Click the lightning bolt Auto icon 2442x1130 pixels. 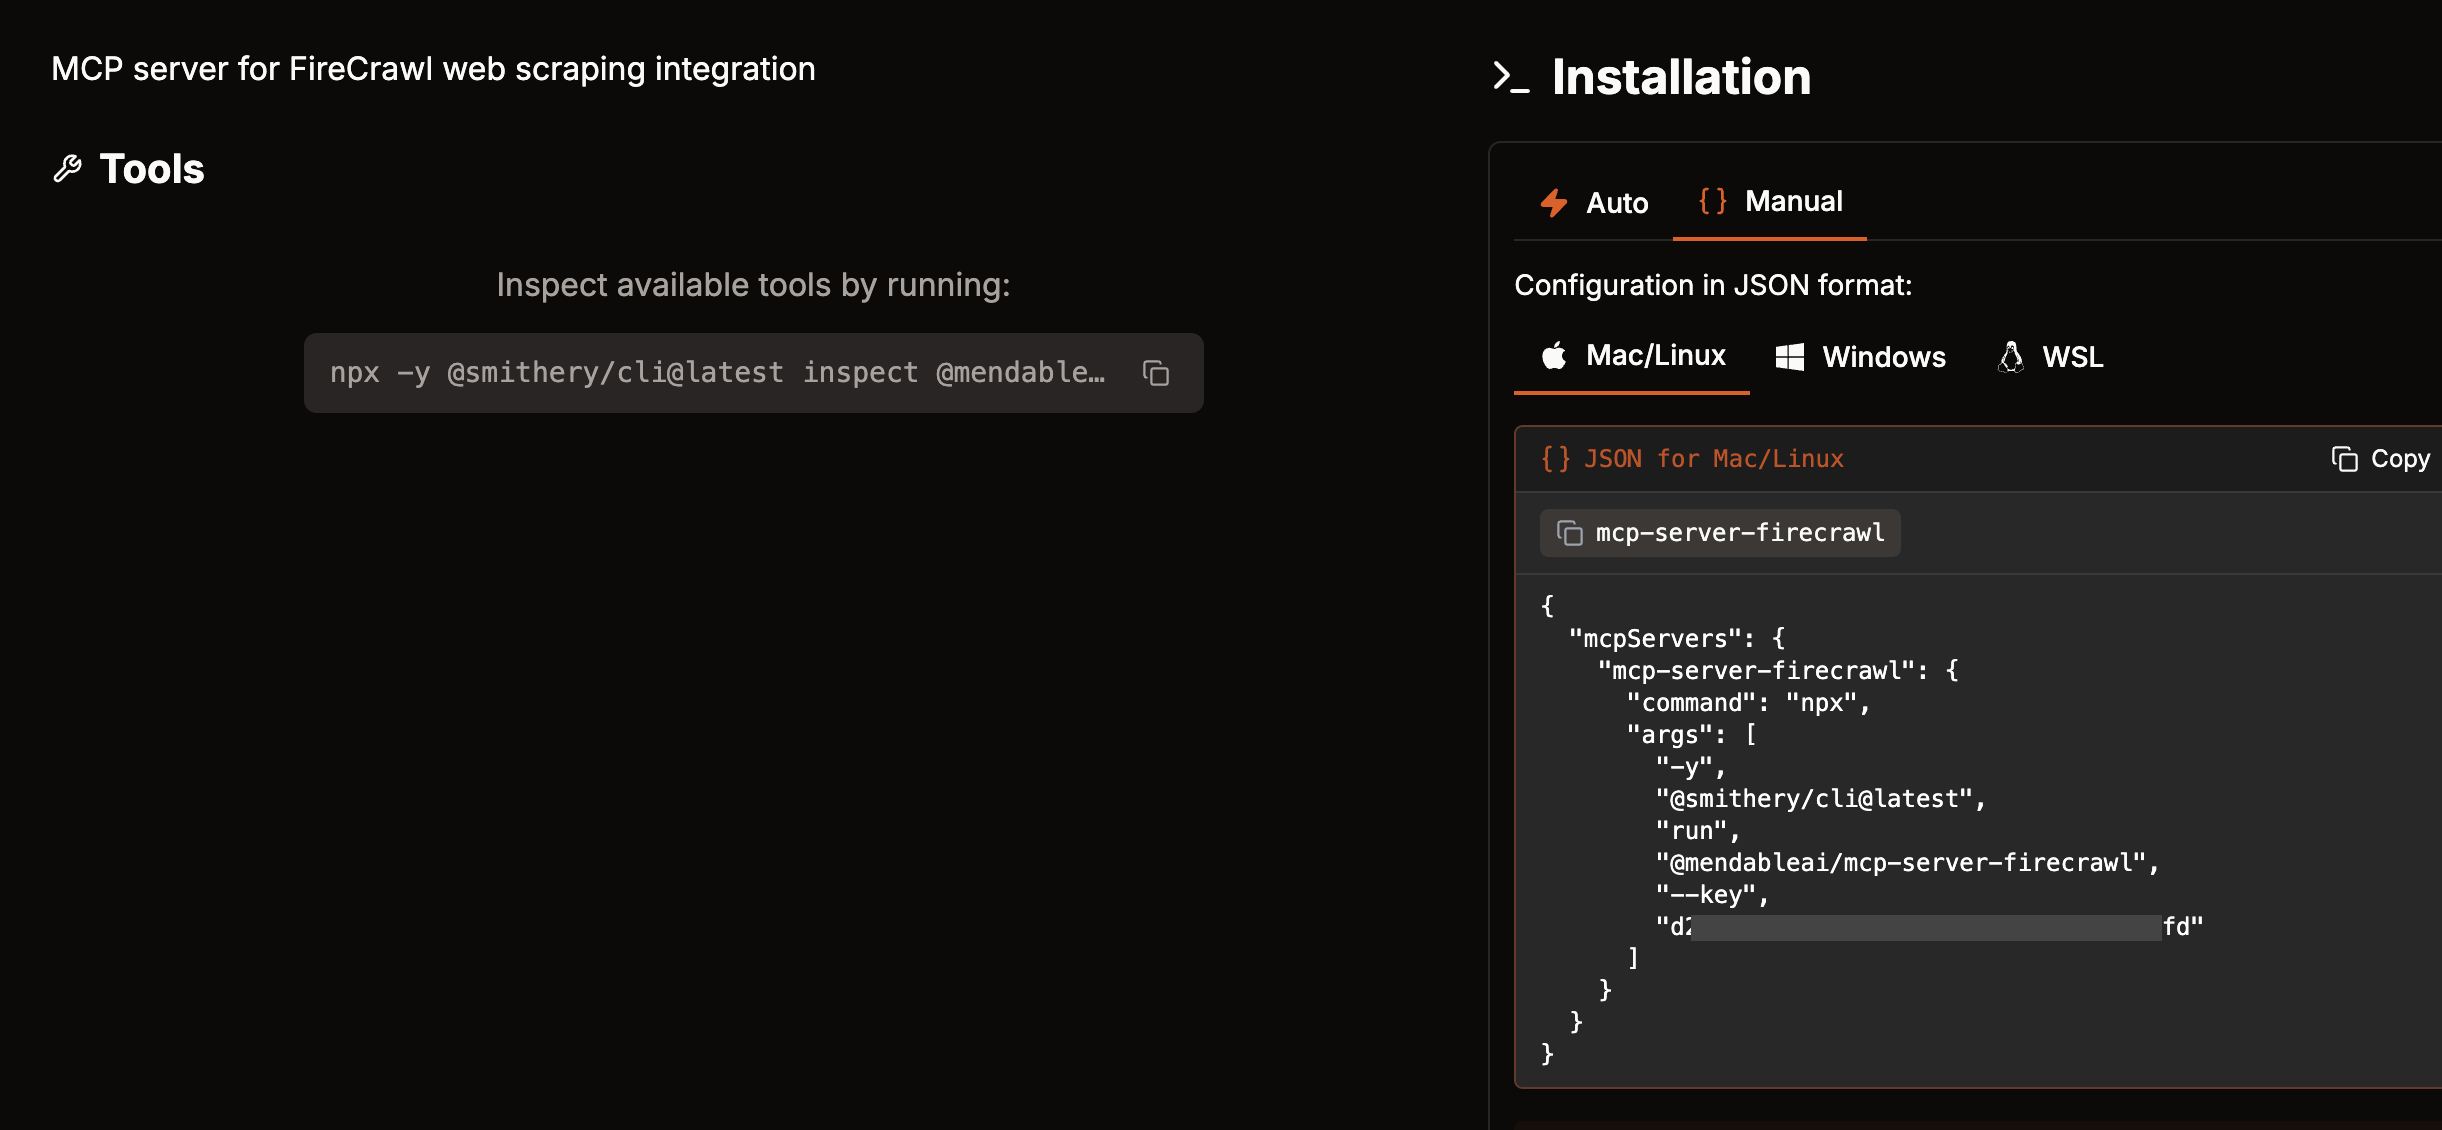[x=1554, y=203]
